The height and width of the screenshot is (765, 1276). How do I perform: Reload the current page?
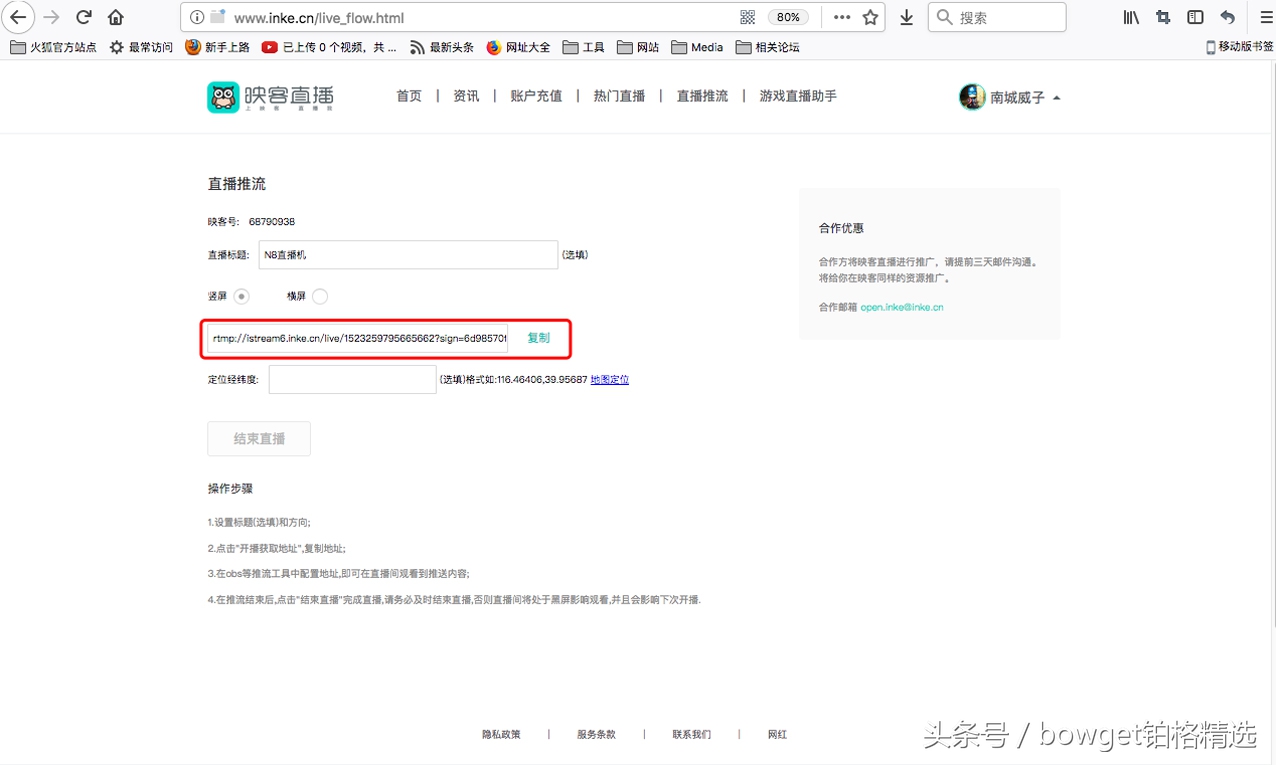83,16
